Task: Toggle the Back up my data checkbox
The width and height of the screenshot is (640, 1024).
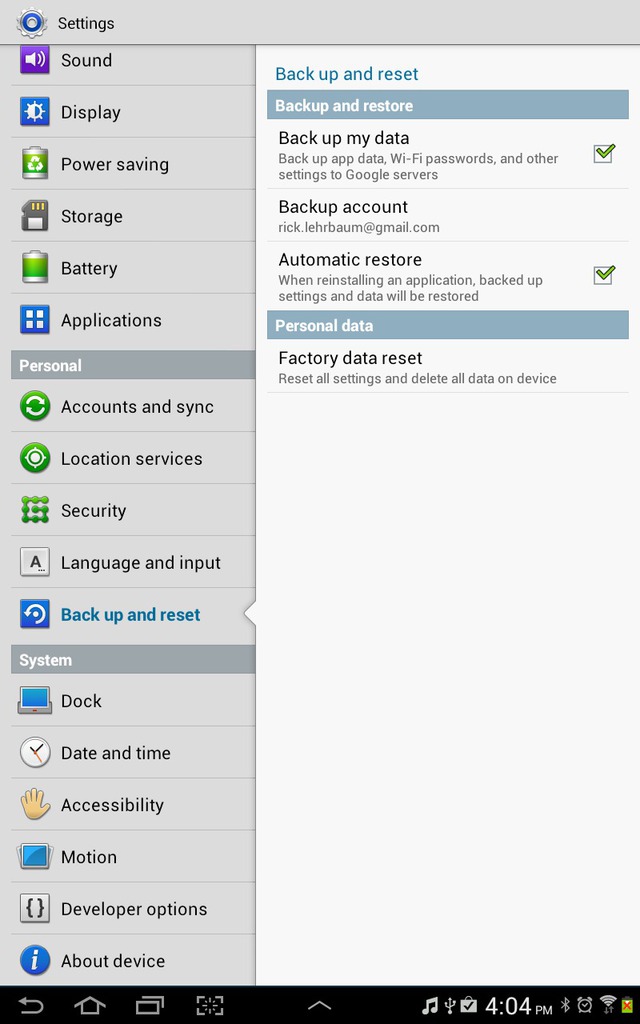Action: (604, 153)
